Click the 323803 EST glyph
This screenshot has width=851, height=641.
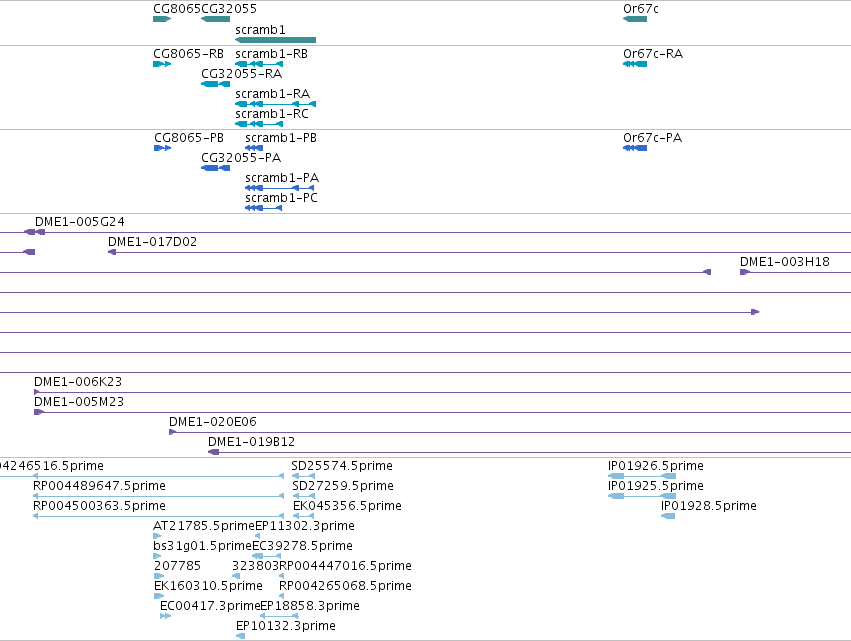click(236, 576)
